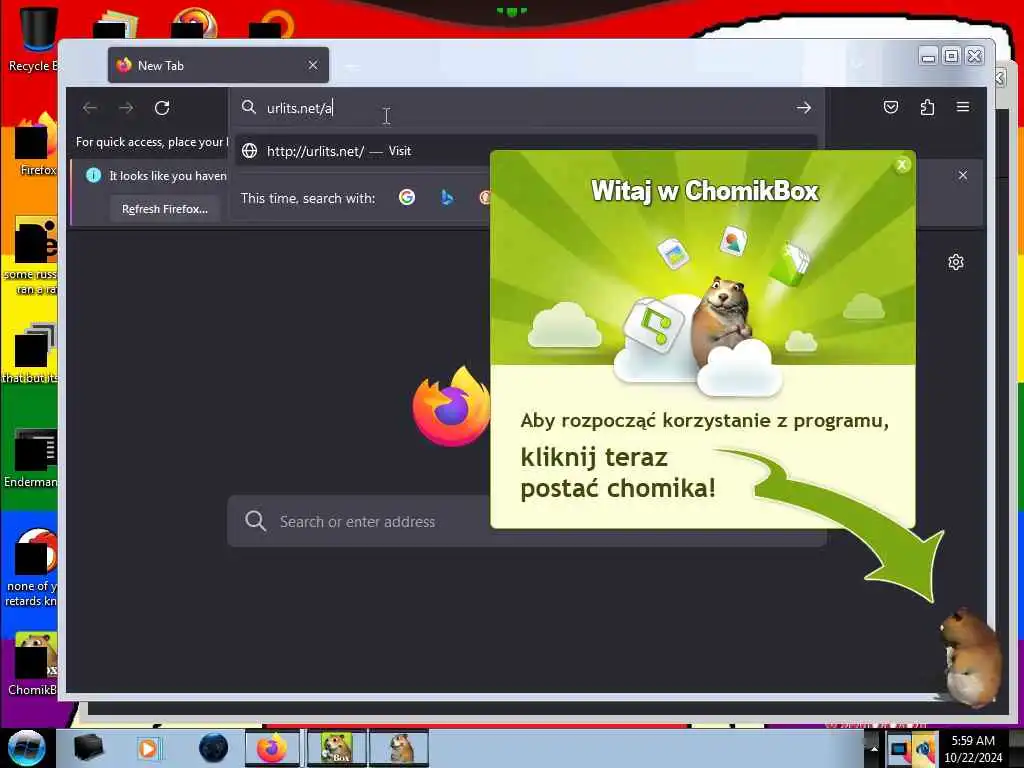Click the search magnifier in address bar
1024x768 pixels.
click(248, 107)
